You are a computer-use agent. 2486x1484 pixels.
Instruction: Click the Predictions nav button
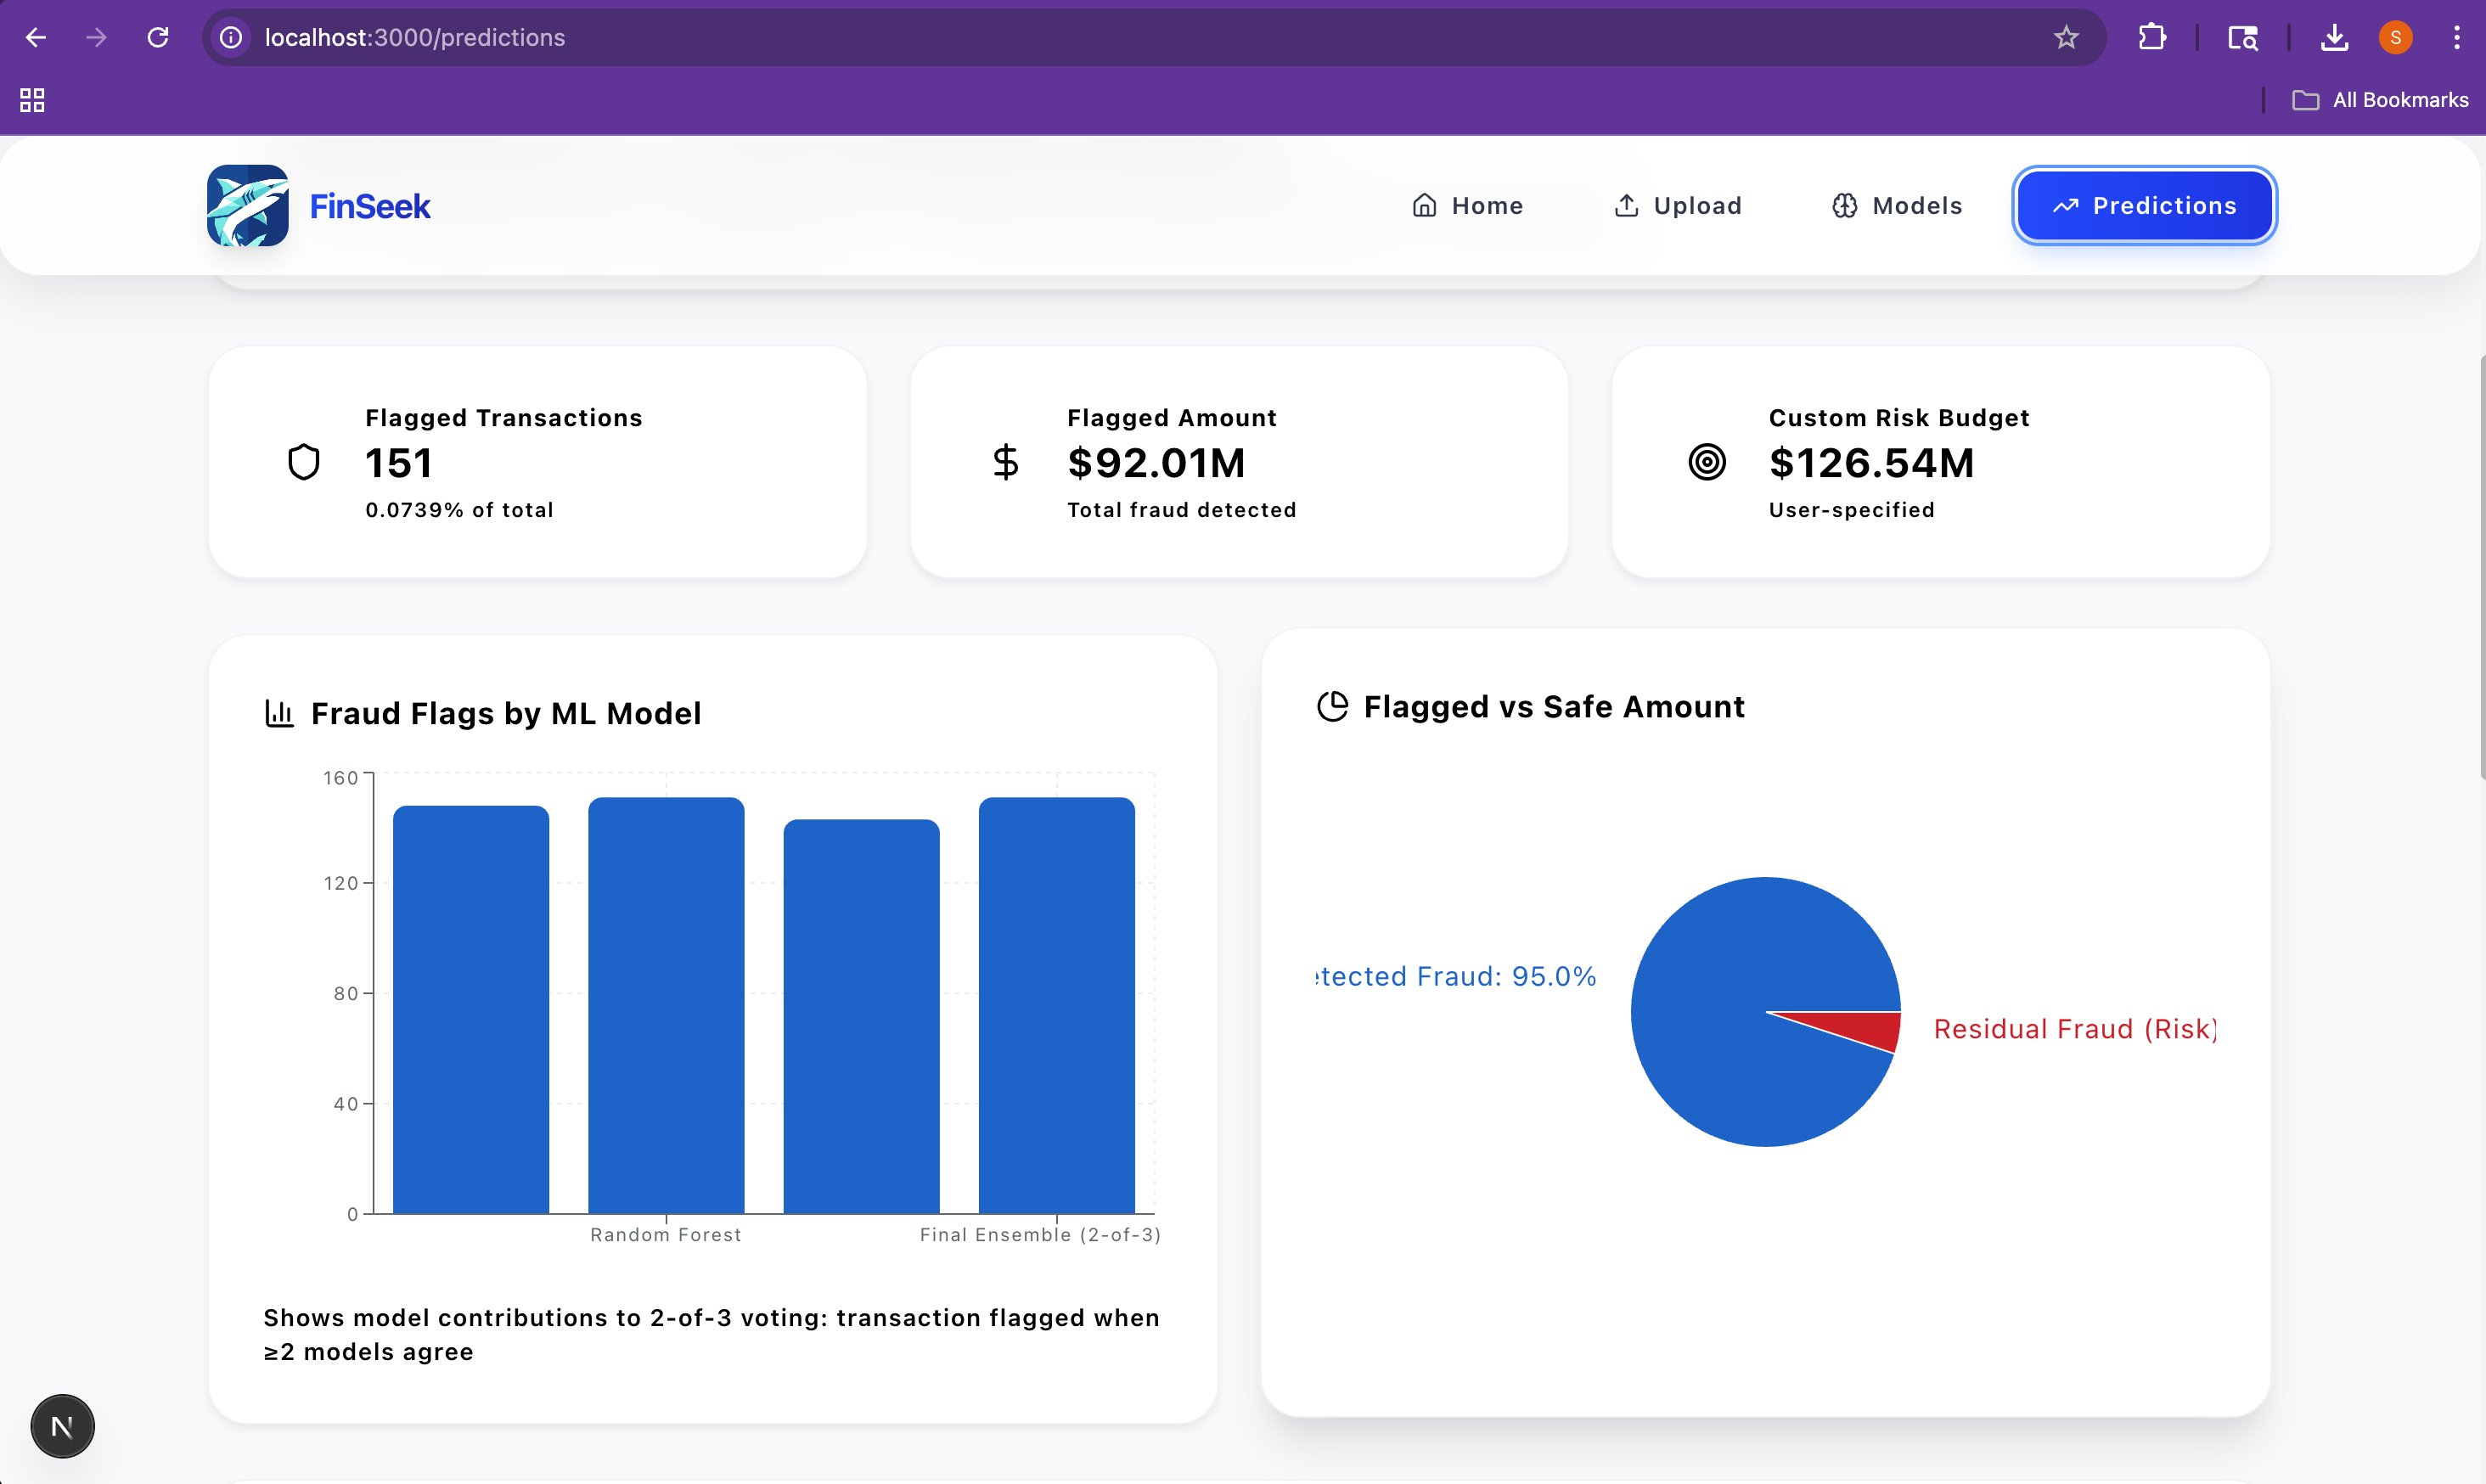click(2144, 205)
